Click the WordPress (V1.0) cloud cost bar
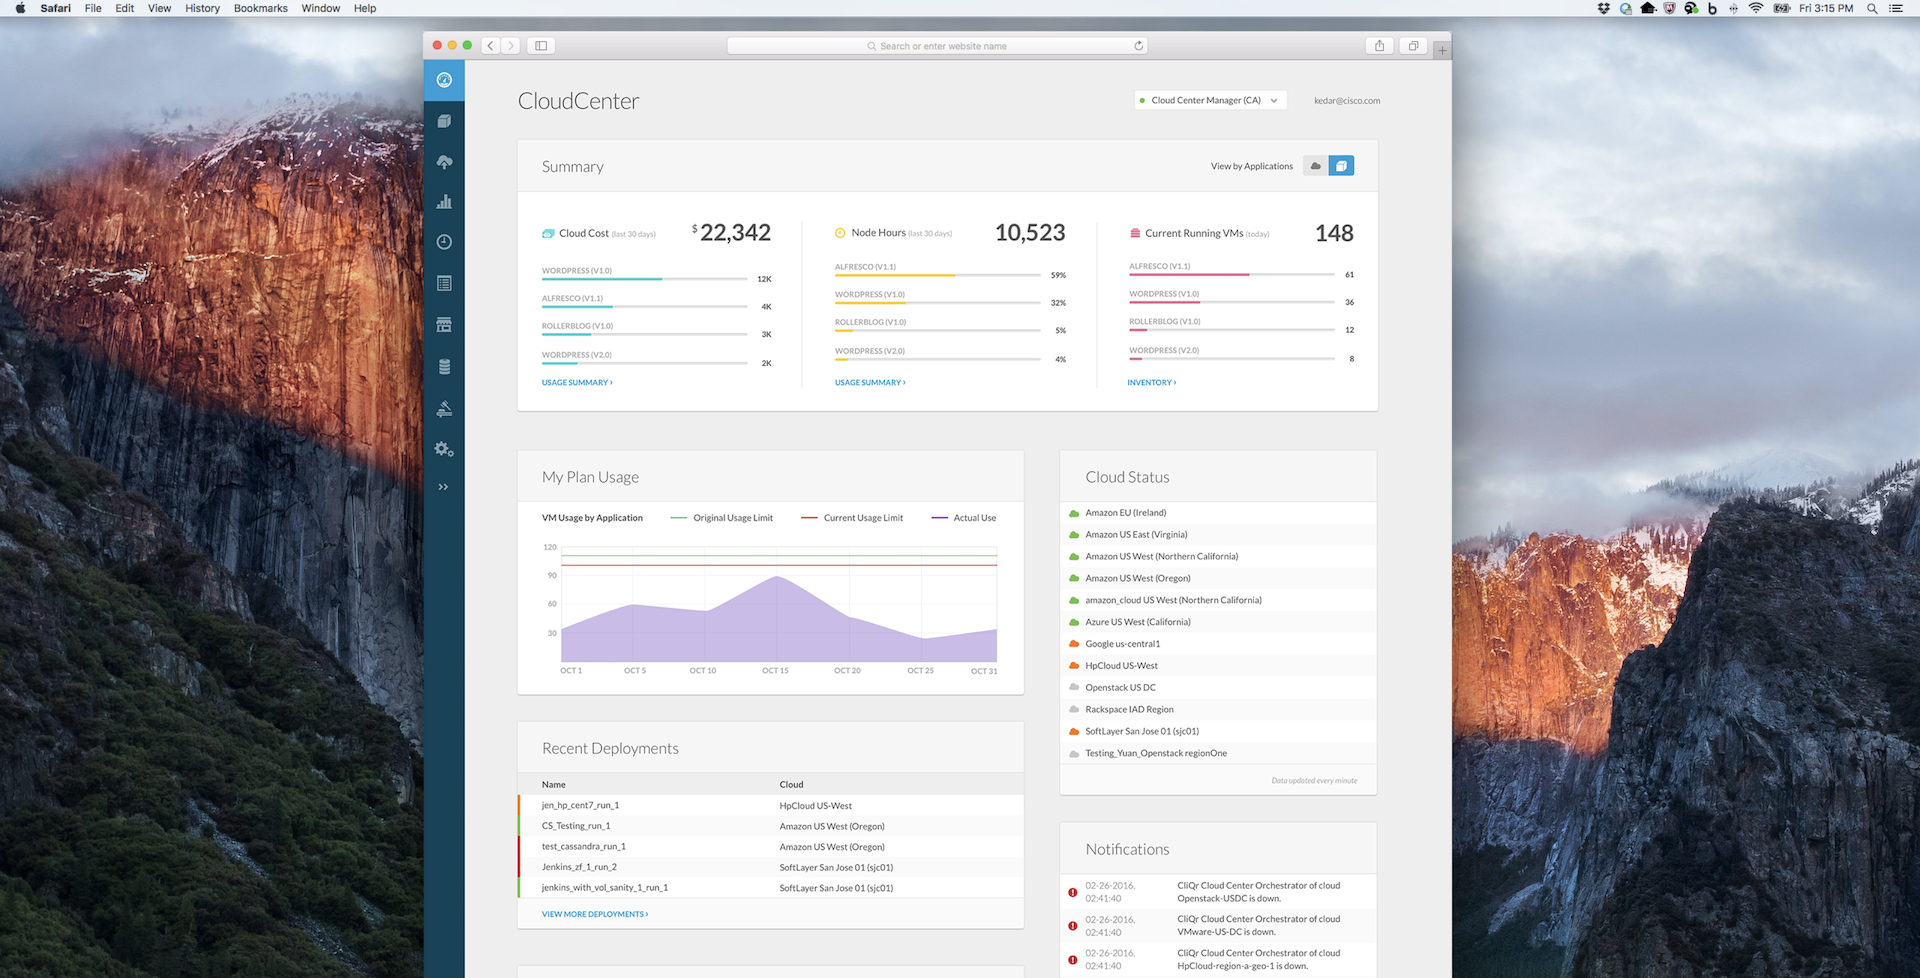1920x978 pixels. pos(644,279)
